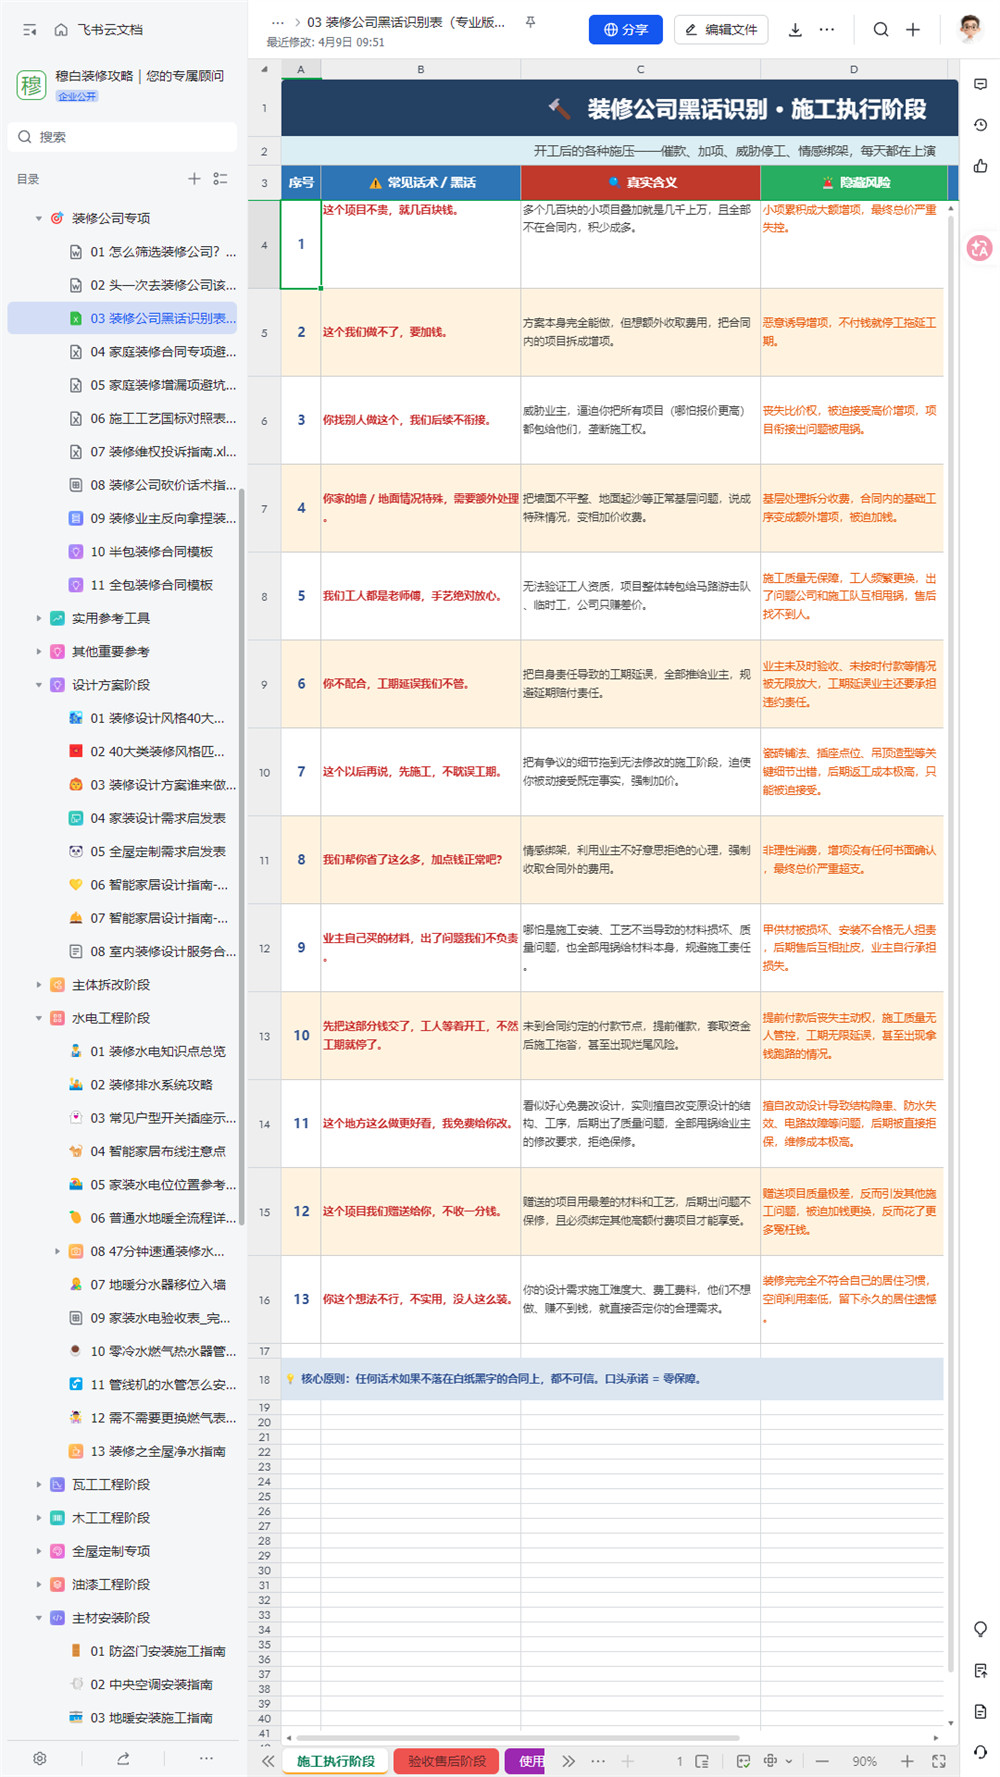This screenshot has height=1777, width=1000.
Task: Zoom in using the plus icon at bottom
Action: pyautogui.click(x=907, y=1761)
